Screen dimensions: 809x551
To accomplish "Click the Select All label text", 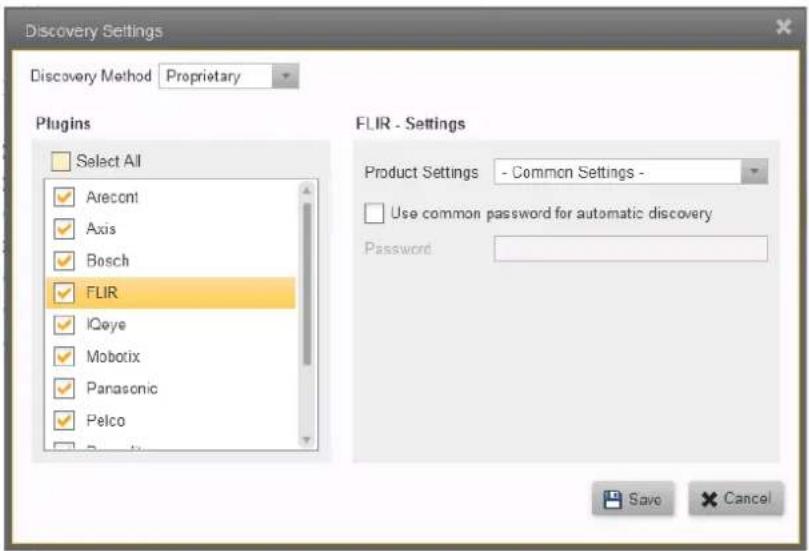I will [x=108, y=161].
